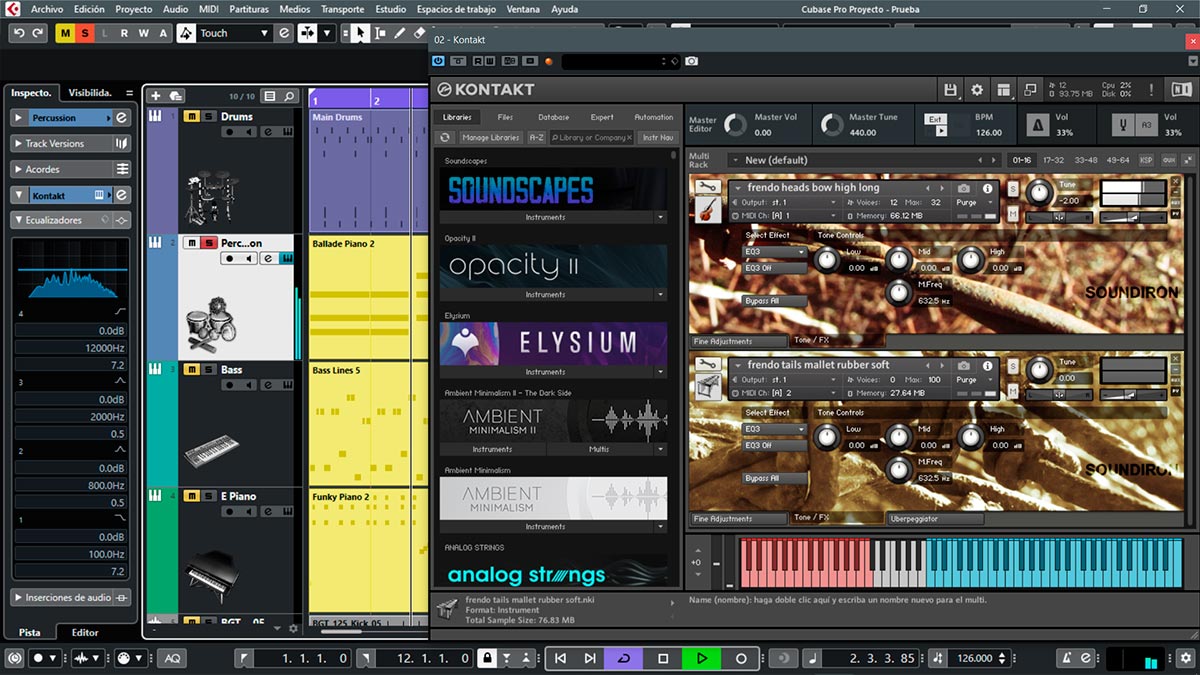The height and width of the screenshot is (675, 1200).
Task: Expand the Track Versions Inspector section
Action: click(x=19, y=143)
